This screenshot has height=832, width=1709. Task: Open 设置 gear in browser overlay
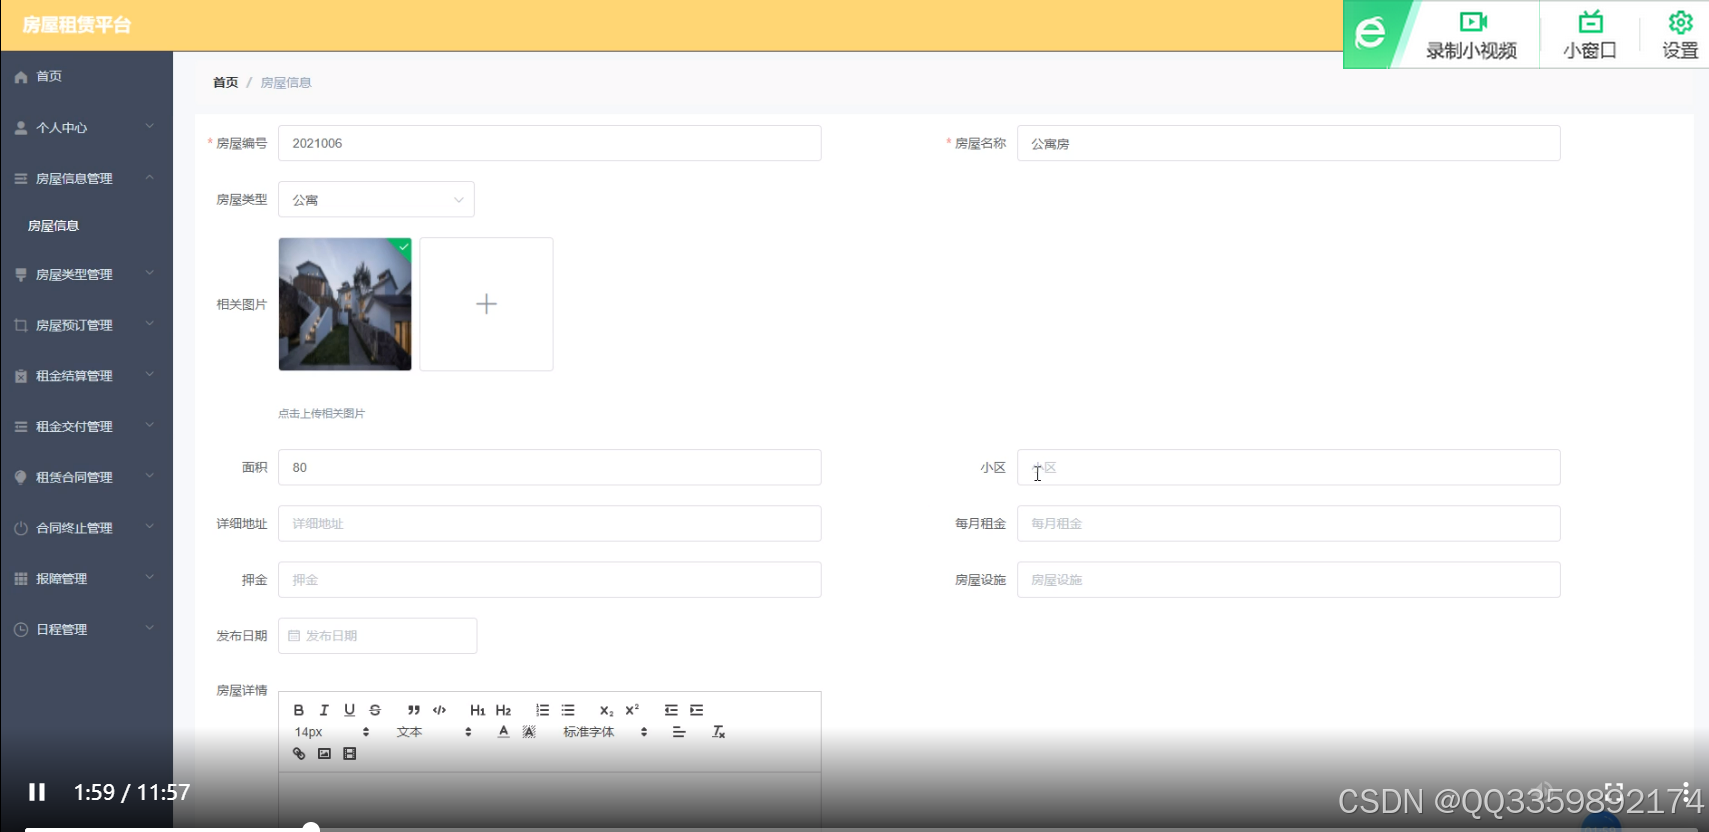[1680, 35]
